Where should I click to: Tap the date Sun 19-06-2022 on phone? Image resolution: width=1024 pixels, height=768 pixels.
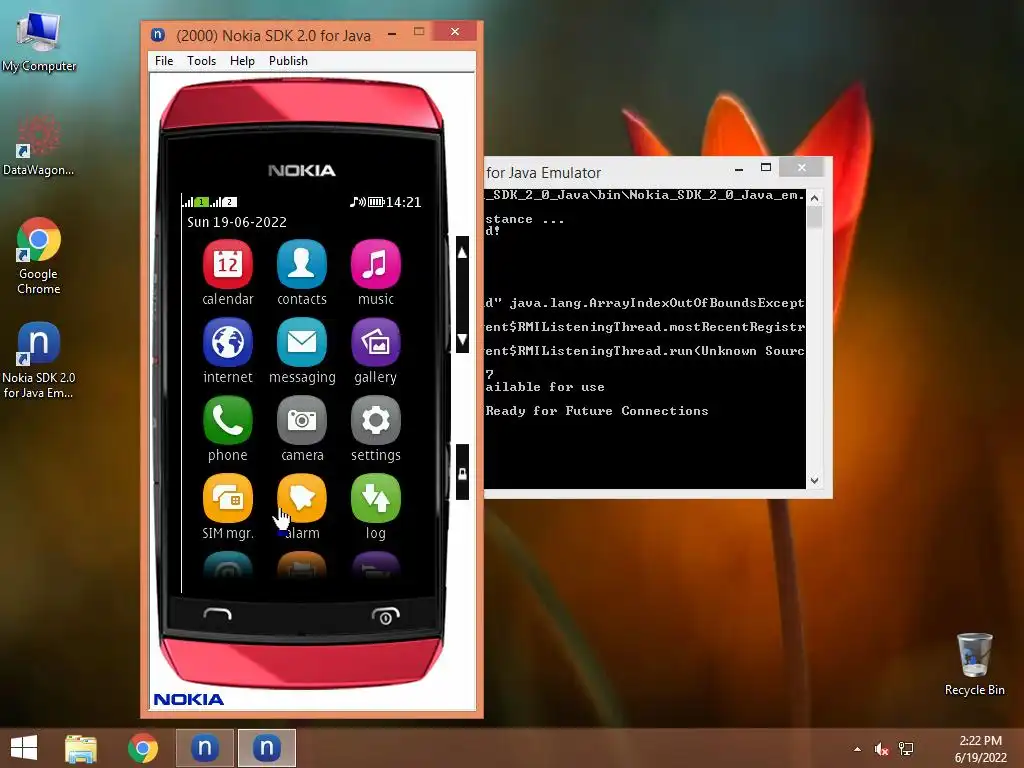(237, 222)
